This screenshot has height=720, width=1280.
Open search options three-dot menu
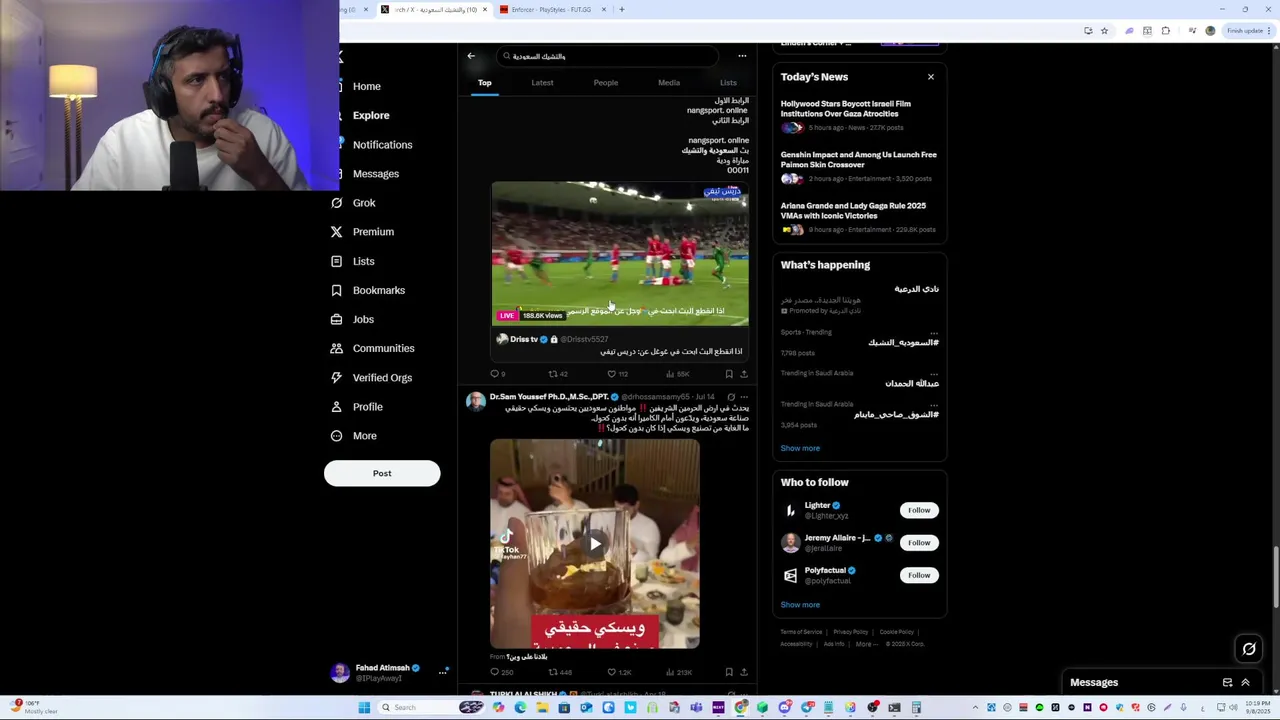tap(742, 56)
